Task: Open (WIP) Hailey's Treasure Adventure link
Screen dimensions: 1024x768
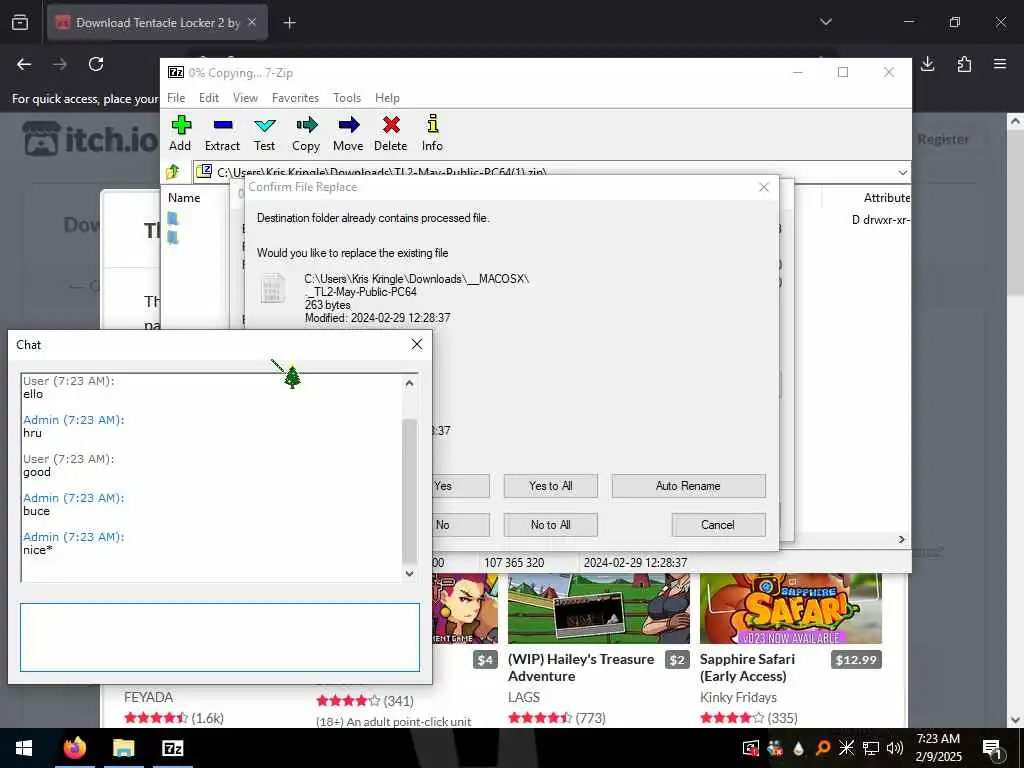Action: (x=581, y=667)
